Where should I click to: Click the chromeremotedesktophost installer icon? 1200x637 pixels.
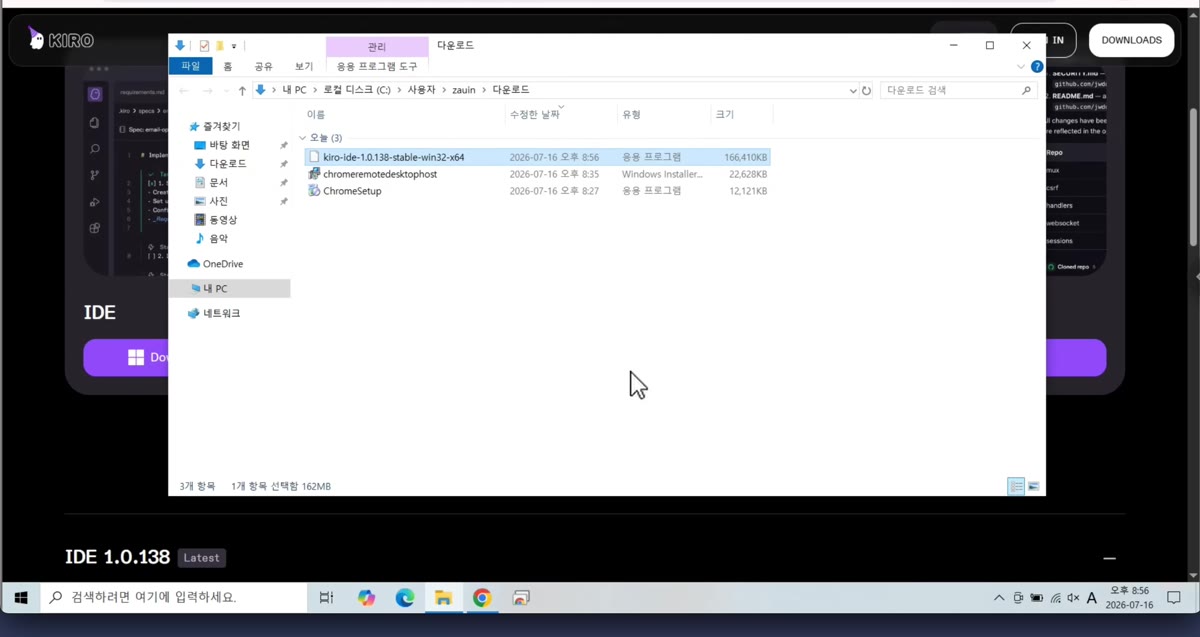pos(314,174)
